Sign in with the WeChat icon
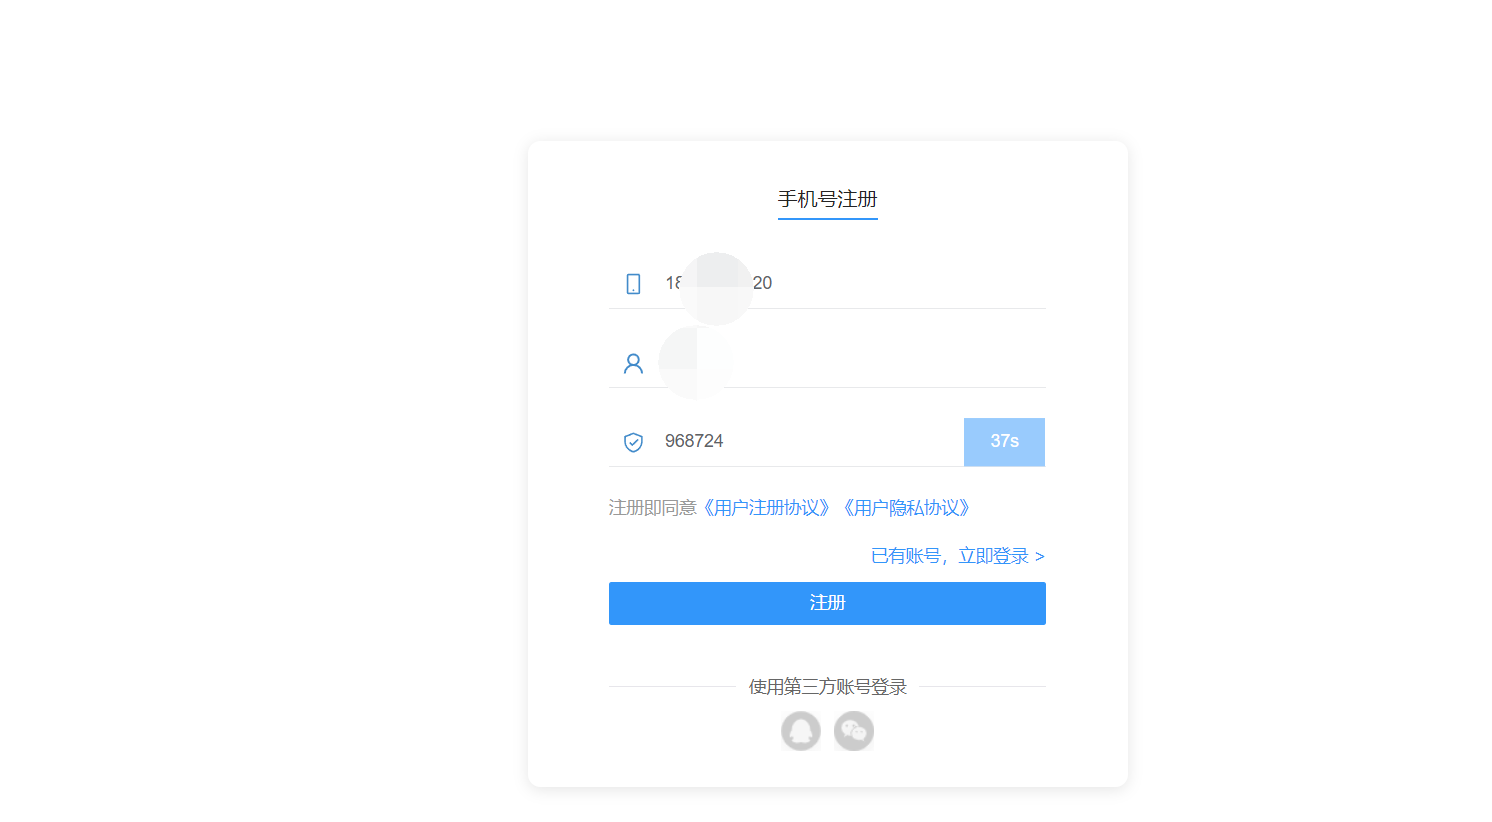The image size is (1492, 822). tap(854, 731)
